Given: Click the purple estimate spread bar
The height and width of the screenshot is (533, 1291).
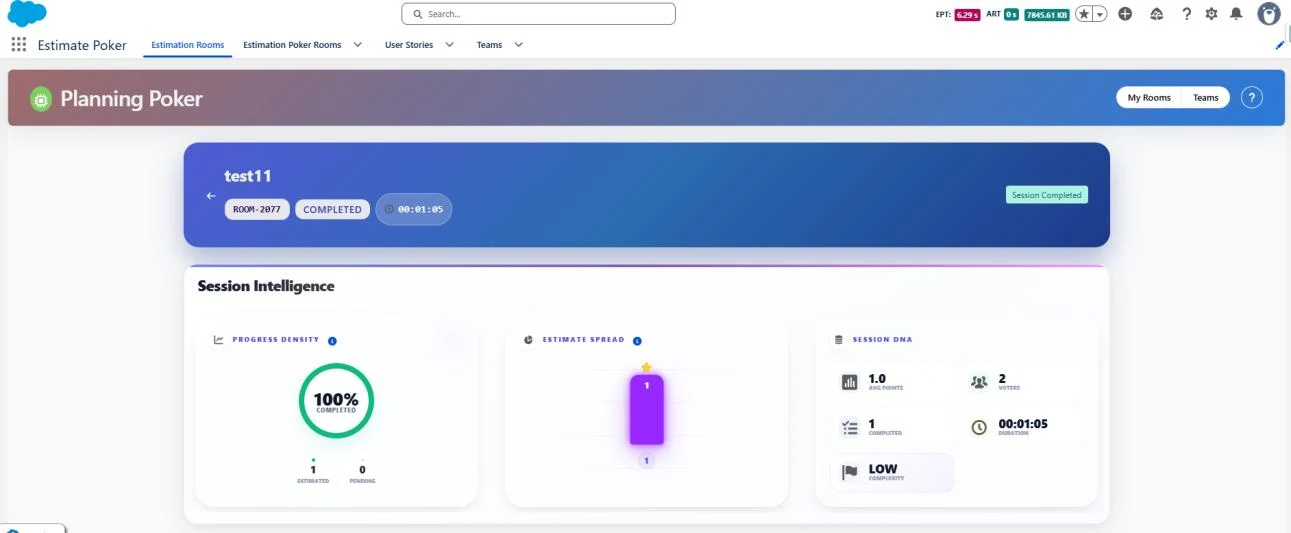Looking at the screenshot, I should tap(647, 410).
